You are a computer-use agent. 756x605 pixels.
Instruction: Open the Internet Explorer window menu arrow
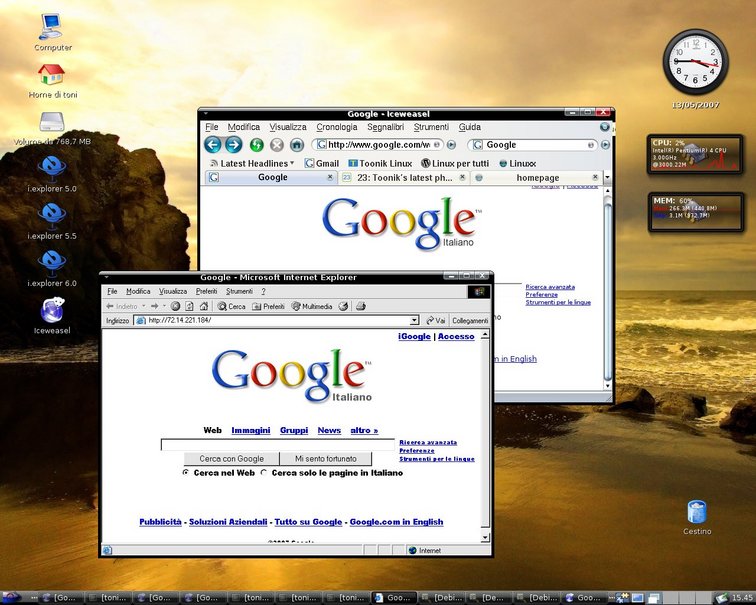tap(107, 277)
